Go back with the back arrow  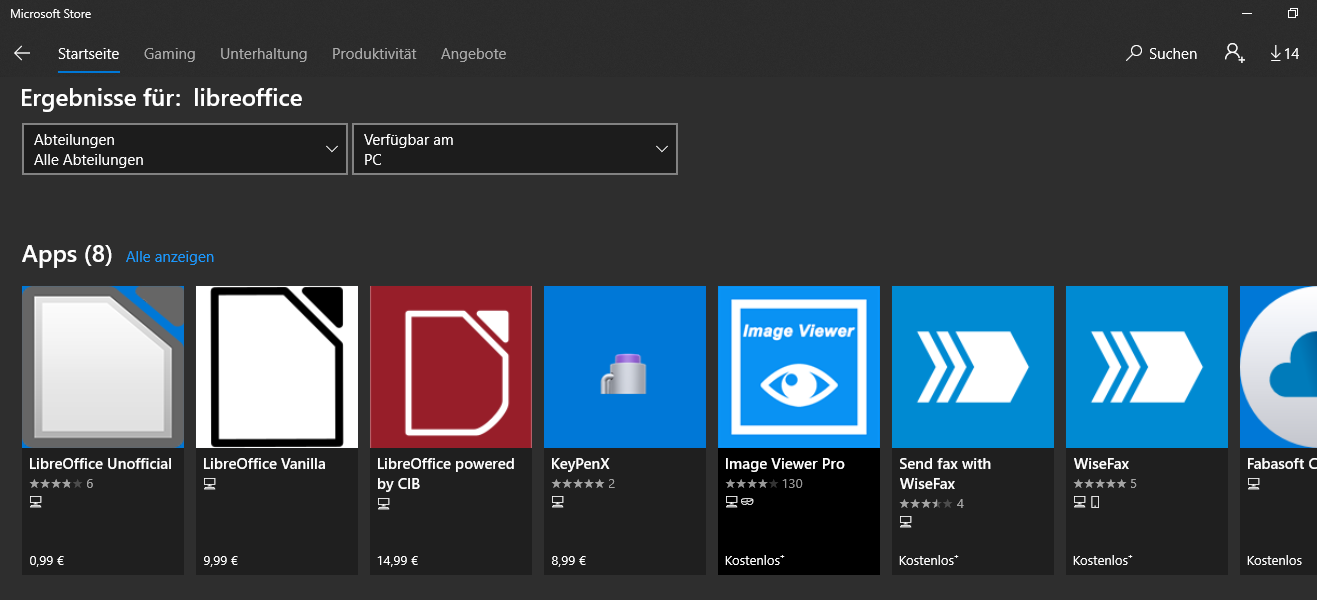[x=22, y=53]
